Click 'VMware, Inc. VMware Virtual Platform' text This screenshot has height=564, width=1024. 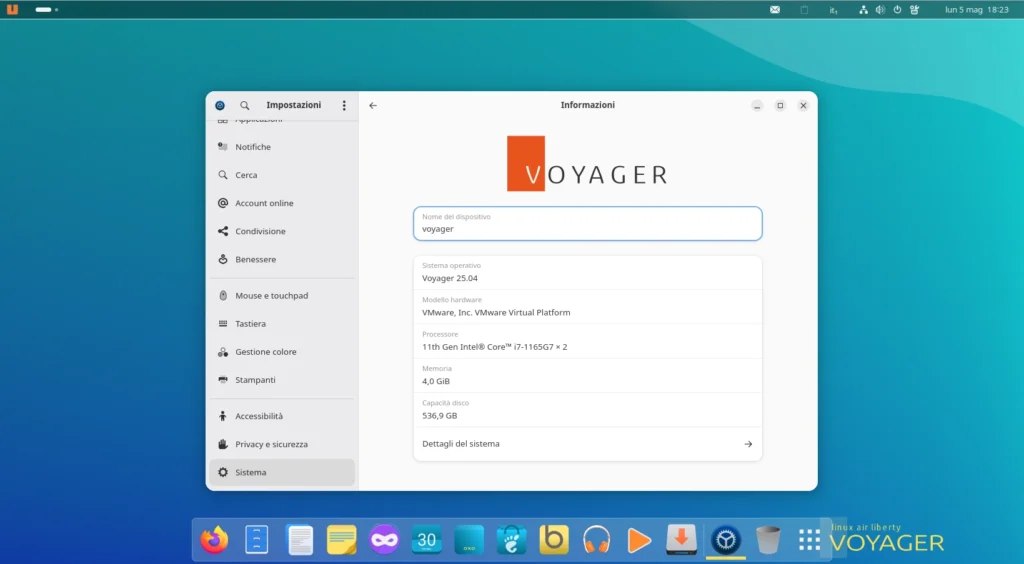(496, 313)
